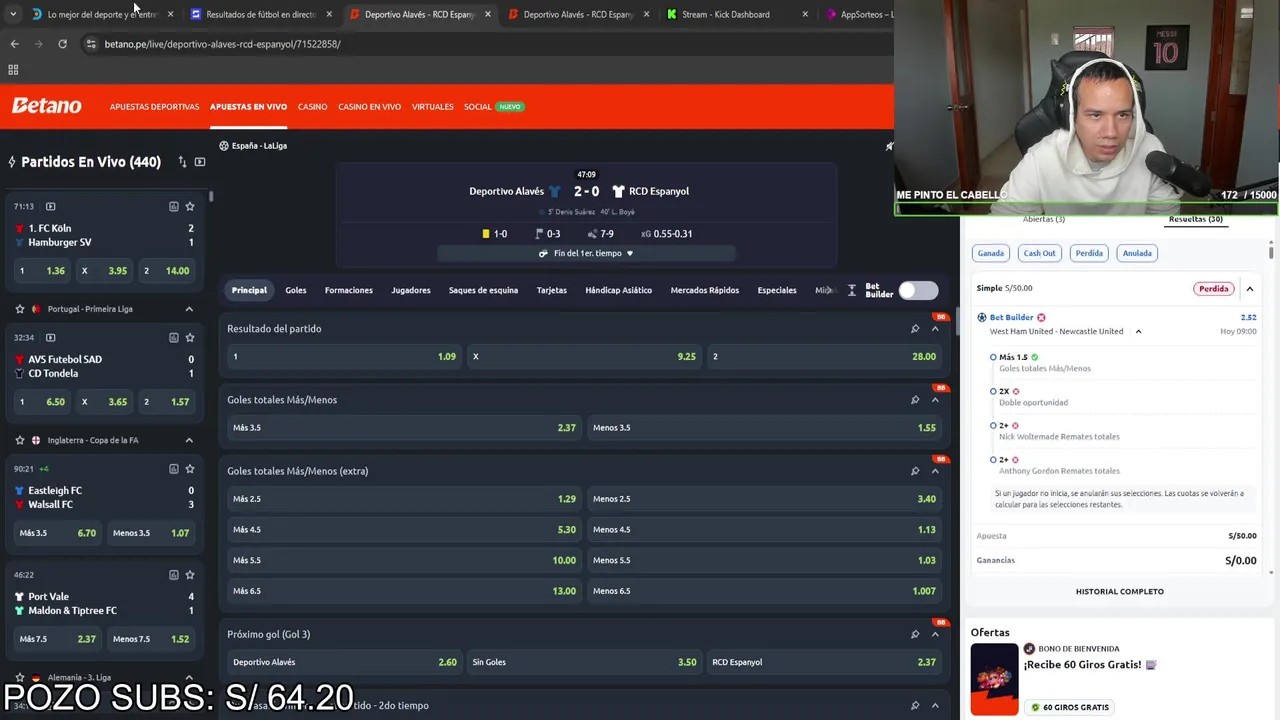This screenshot has height=720, width=1280.
Task: Open the Apuestas Deportivas menu
Action: click(x=154, y=107)
